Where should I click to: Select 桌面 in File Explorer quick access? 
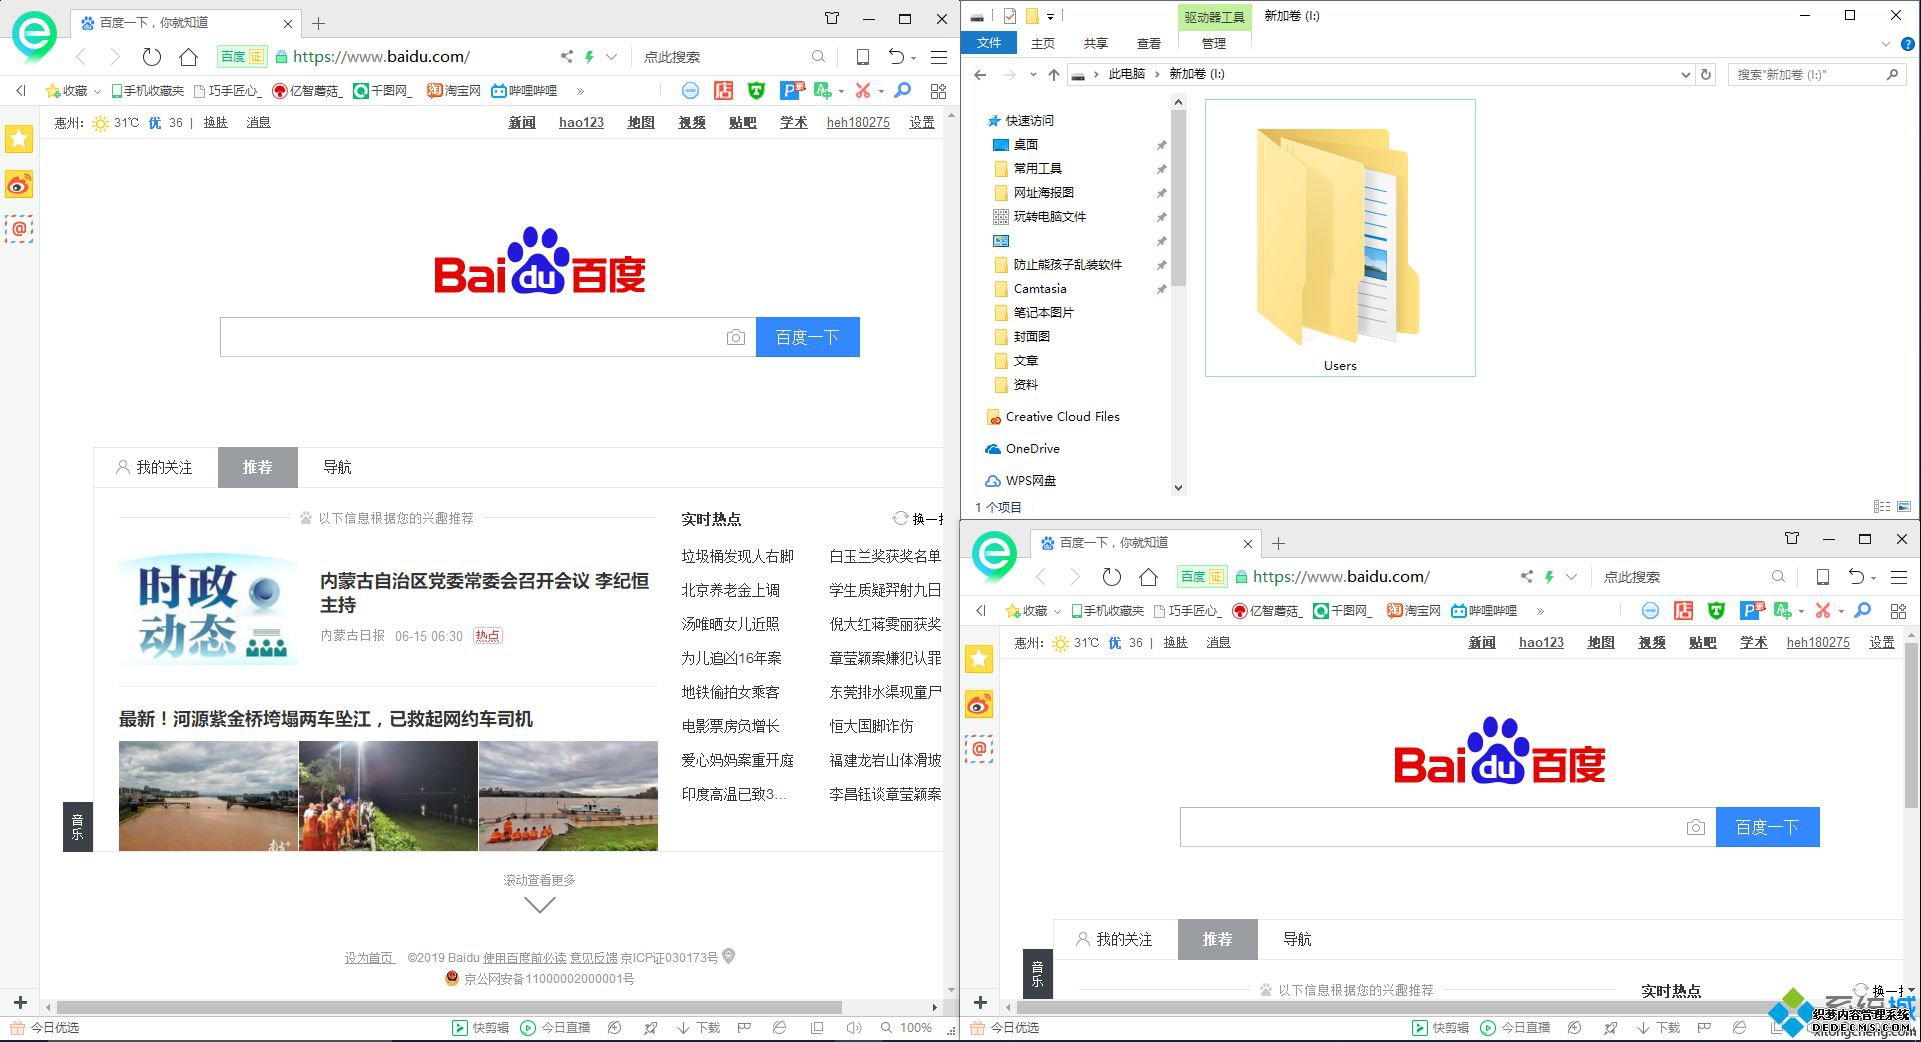[1026, 144]
